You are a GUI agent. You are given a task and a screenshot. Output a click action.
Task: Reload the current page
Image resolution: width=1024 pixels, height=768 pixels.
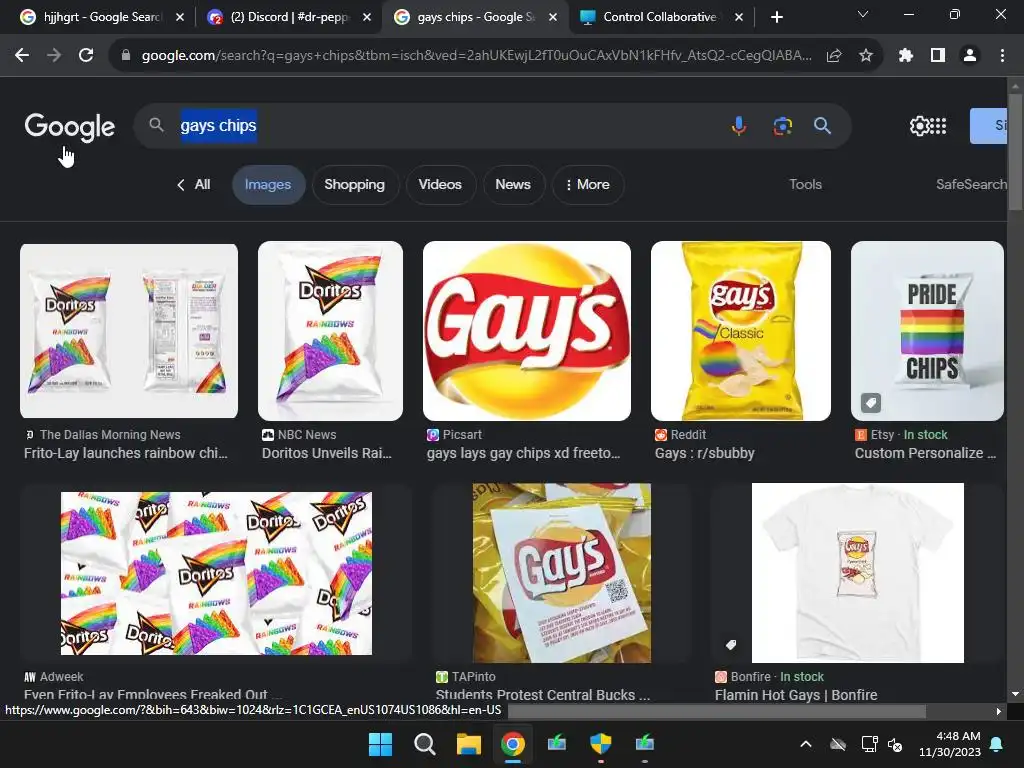(x=86, y=56)
